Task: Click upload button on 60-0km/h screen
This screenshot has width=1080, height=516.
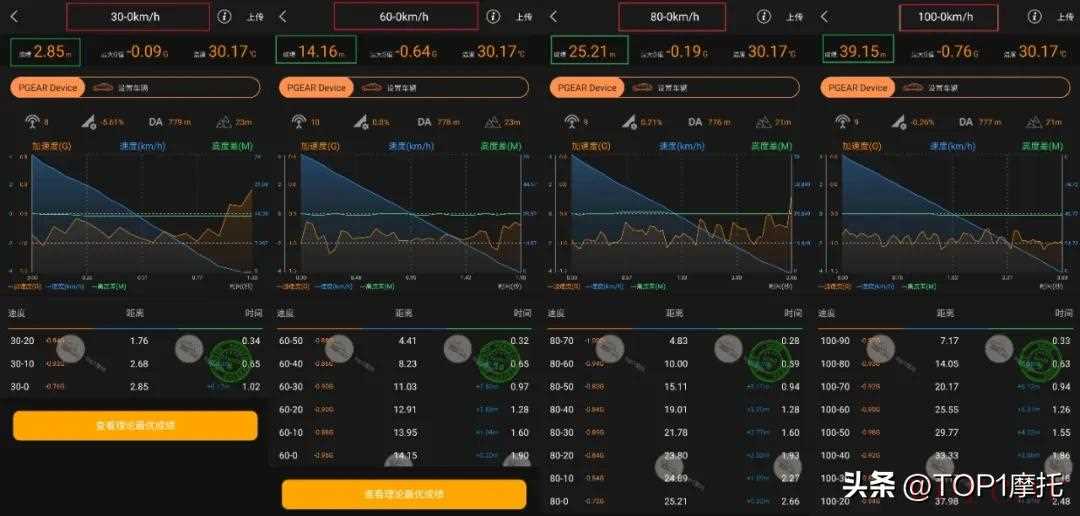Action: point(523,17)
